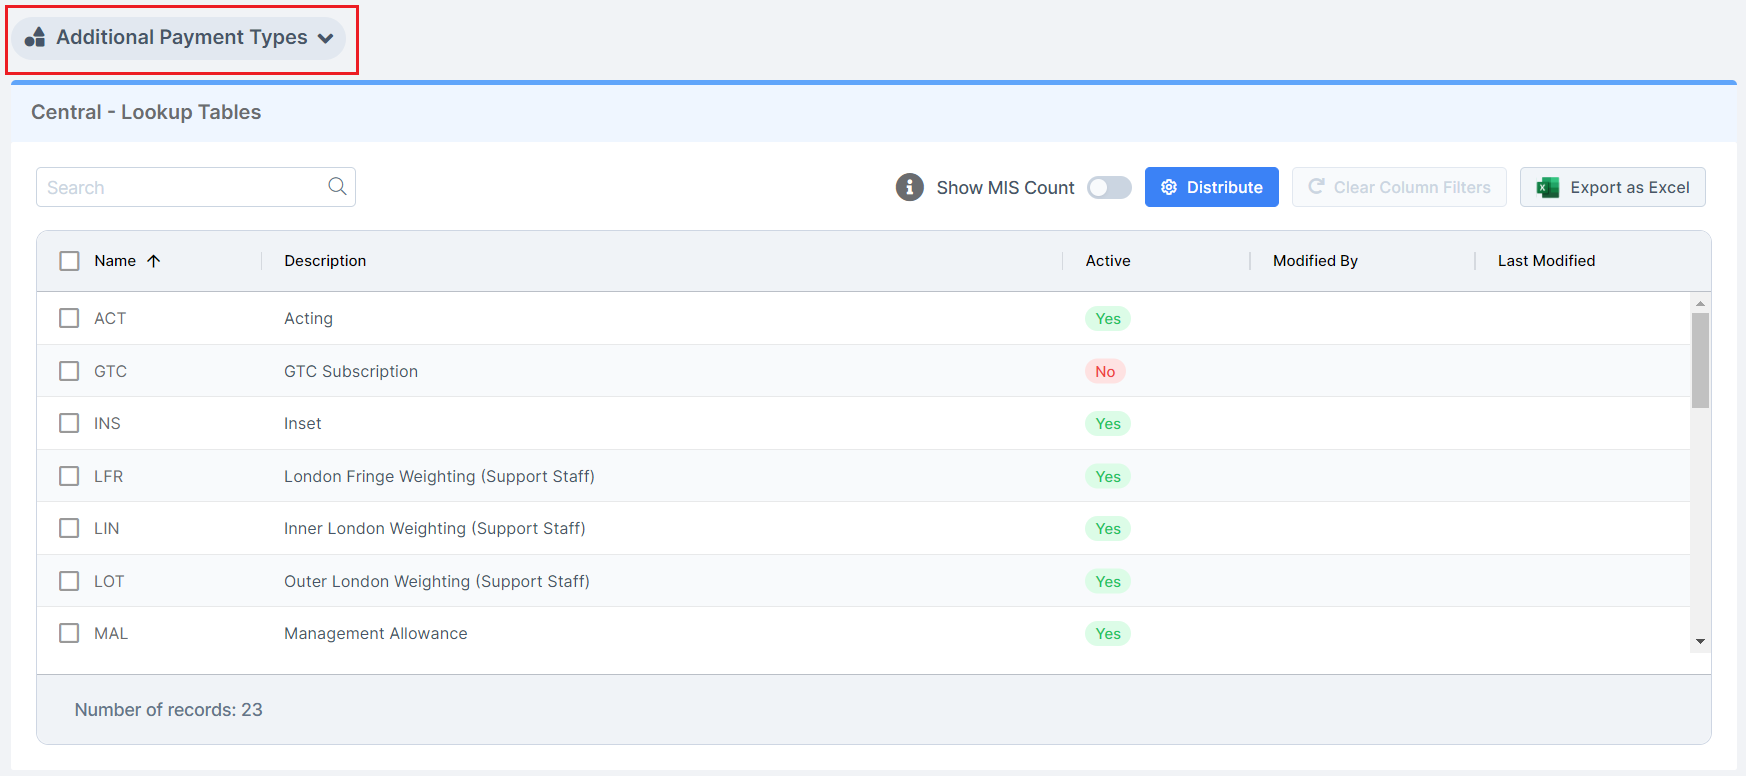
Task: Click the GTC Subscription description
Action: pyautogui.click(x=351, y=371)
